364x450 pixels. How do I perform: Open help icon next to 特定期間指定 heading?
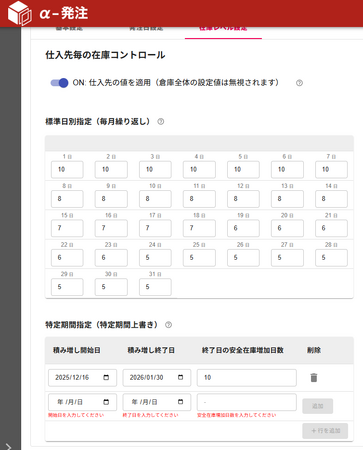[x=169, y=325]
